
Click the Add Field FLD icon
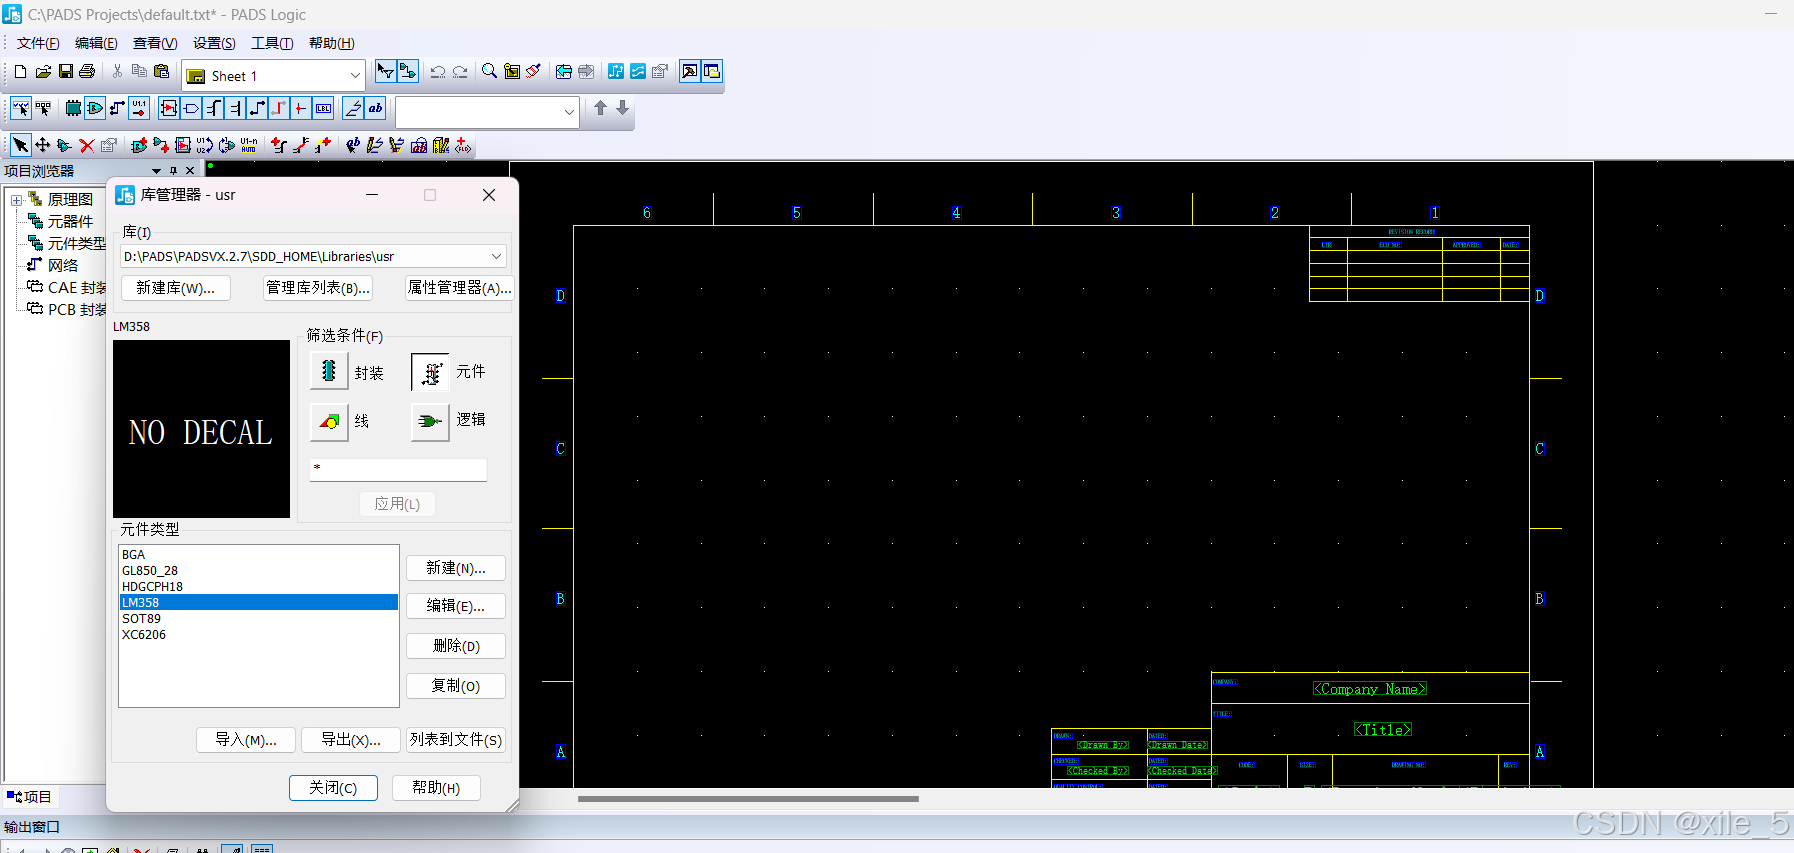(463, 146)
